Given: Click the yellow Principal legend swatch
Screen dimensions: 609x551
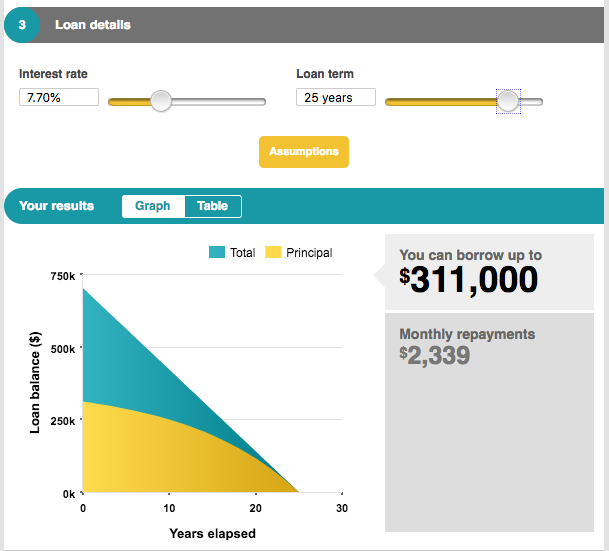Looking at the screenshot, I should click(x=273, y=253).
